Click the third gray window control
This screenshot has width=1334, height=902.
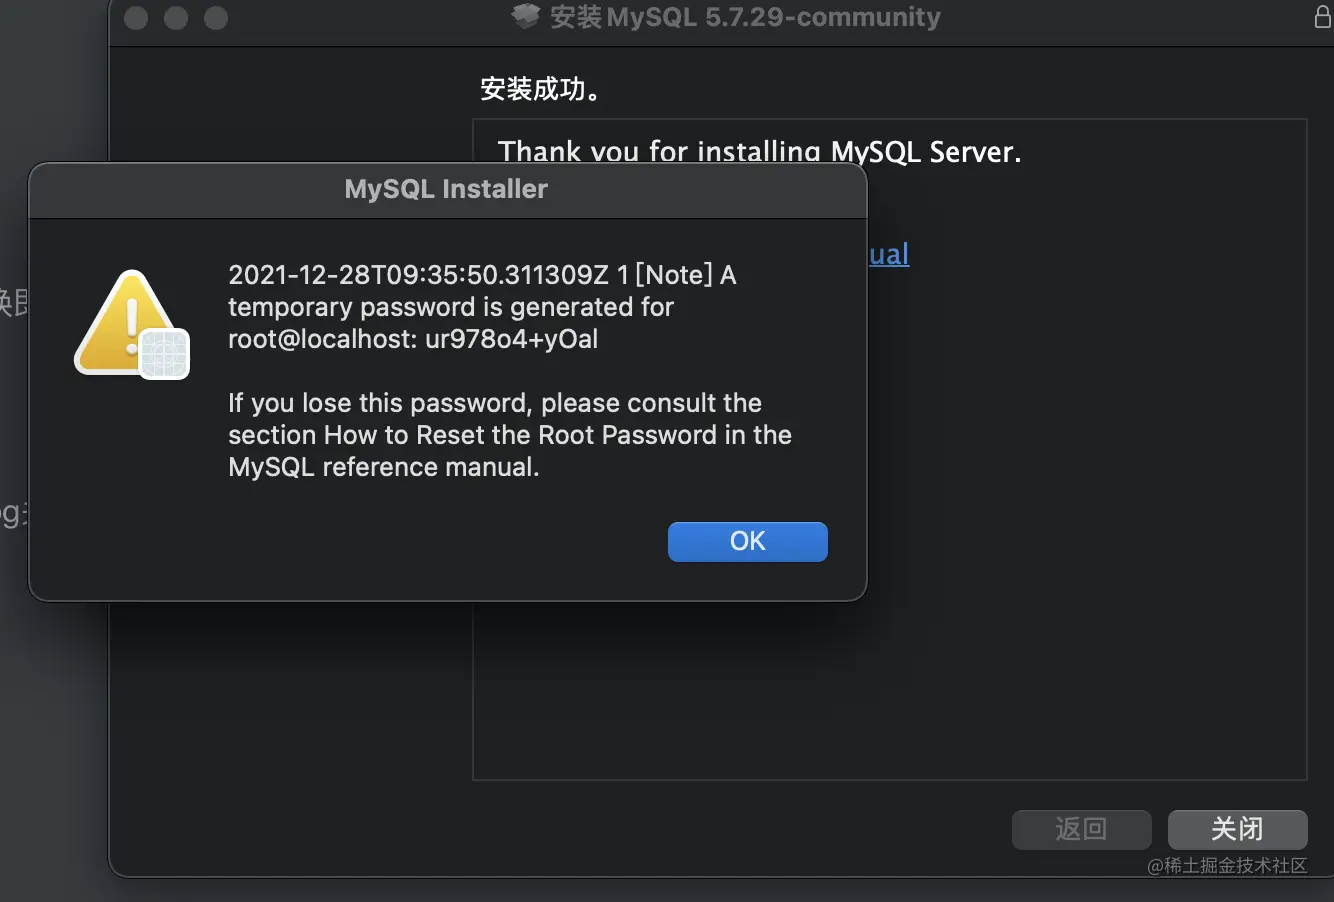(x=216, y=18)
